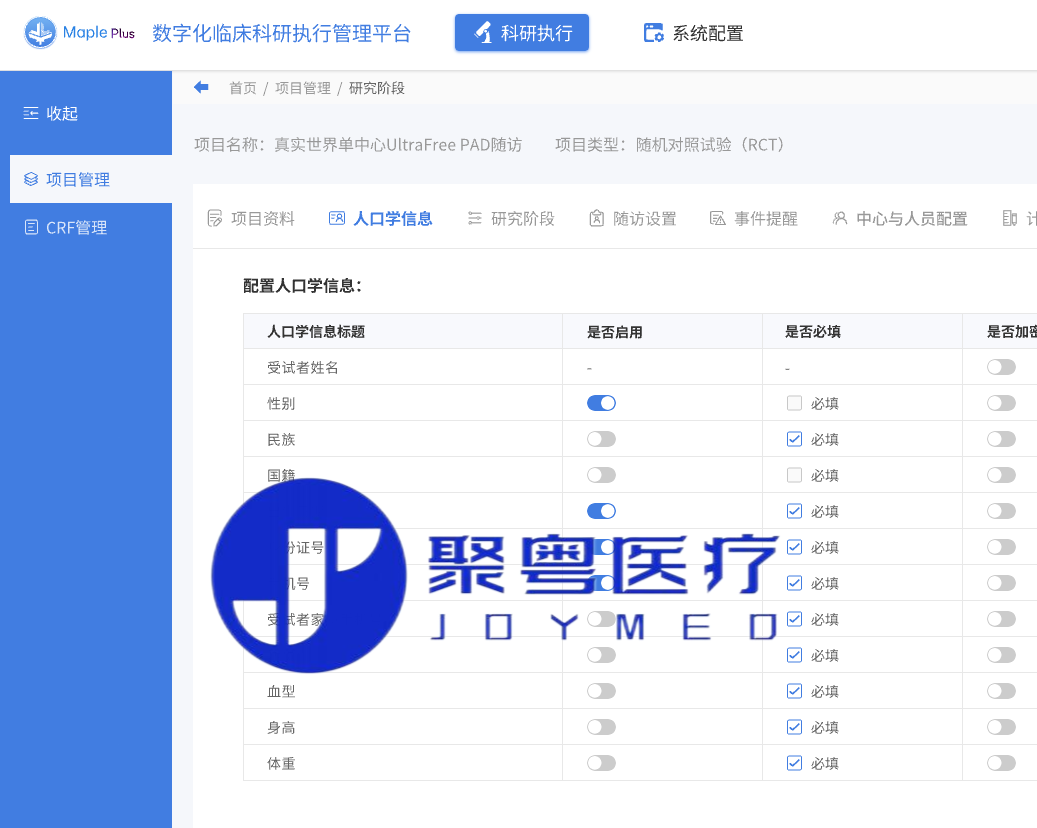
Task: Open the 事件提醒 tab
Action: point(754,219)
